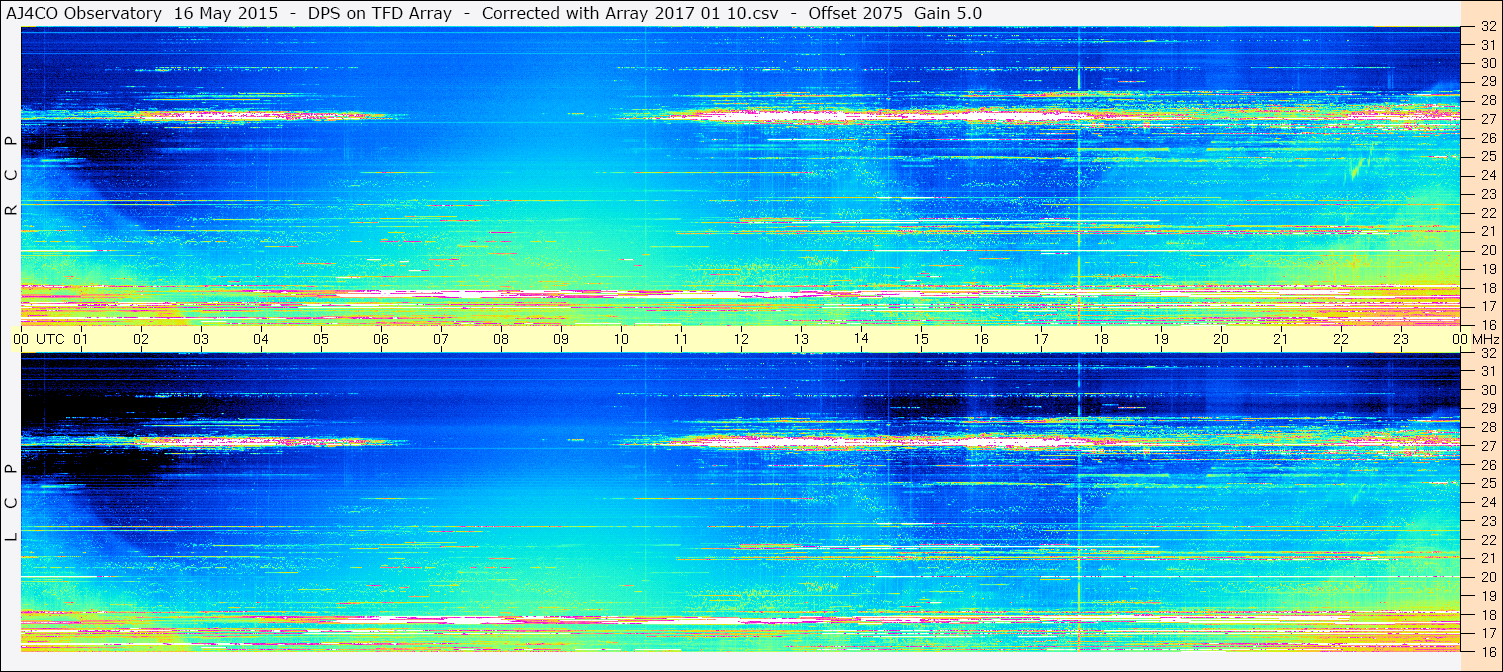Click 'DPS on TFD Array' in title
Viewport: 1503px width, 672px height.
[379, 13]
